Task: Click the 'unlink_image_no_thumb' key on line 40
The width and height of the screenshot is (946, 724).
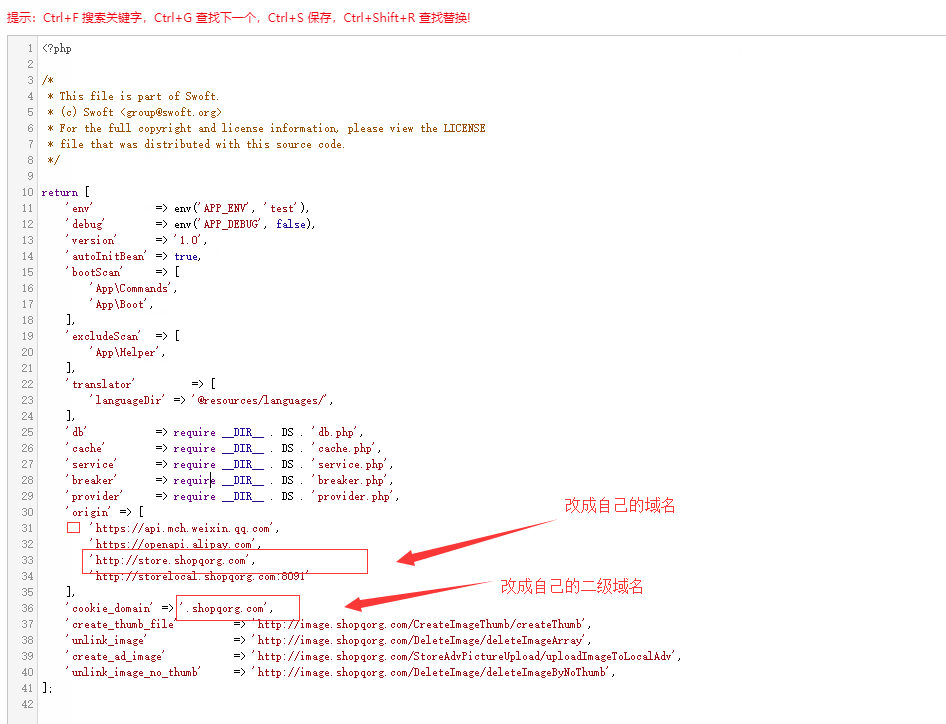Action: pos(135,672)
